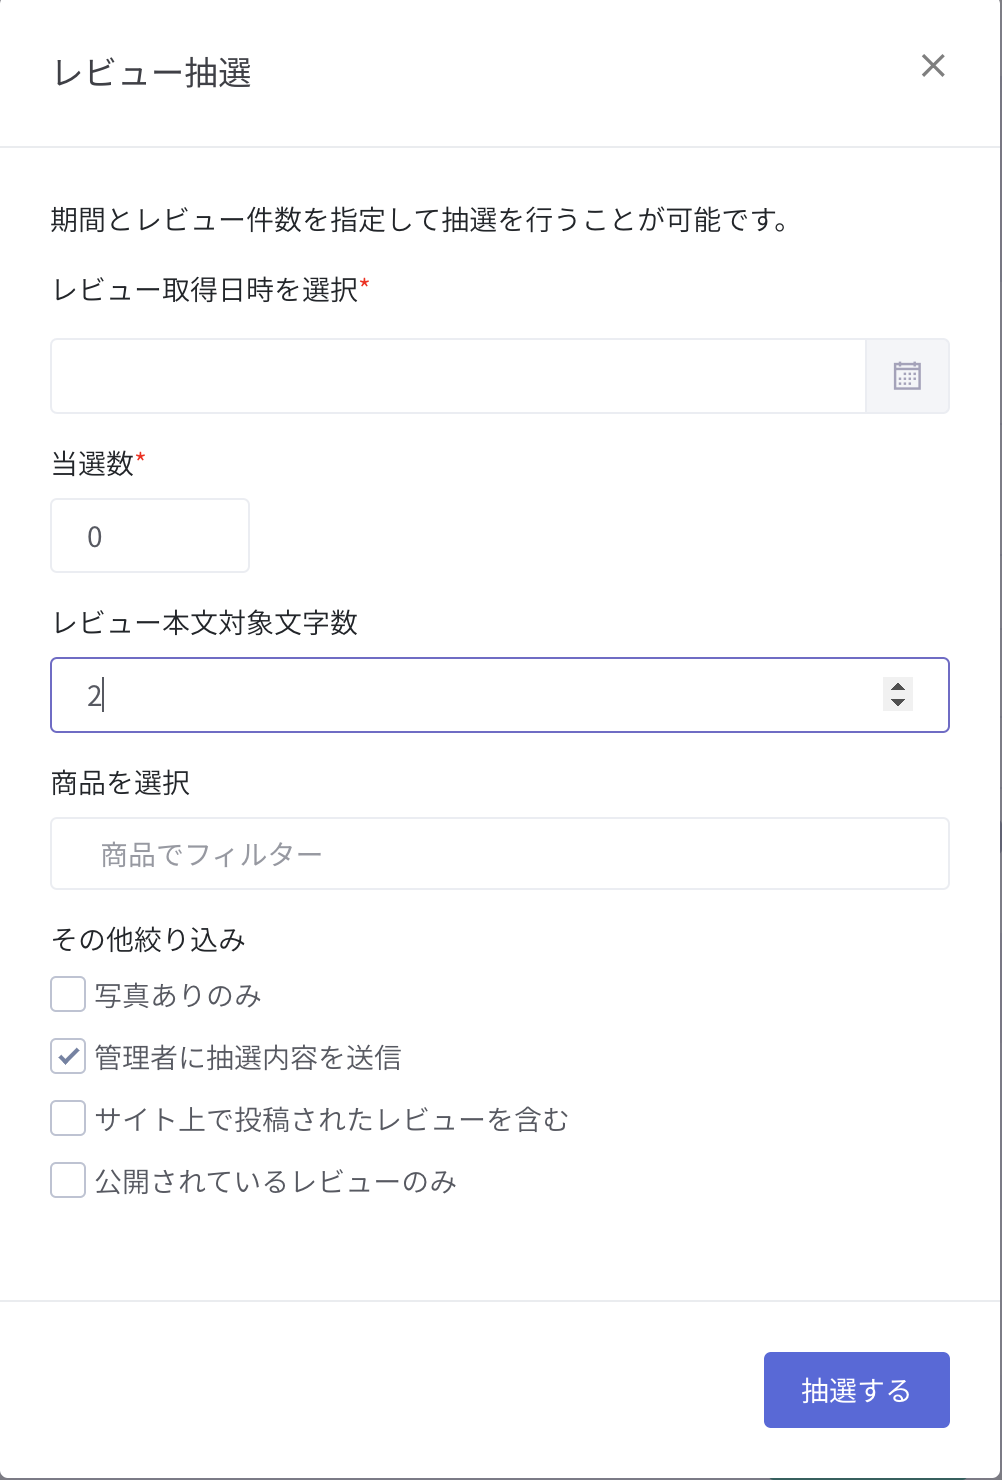Click the 公開されているレビューのみ label text

click(276, 1182)
